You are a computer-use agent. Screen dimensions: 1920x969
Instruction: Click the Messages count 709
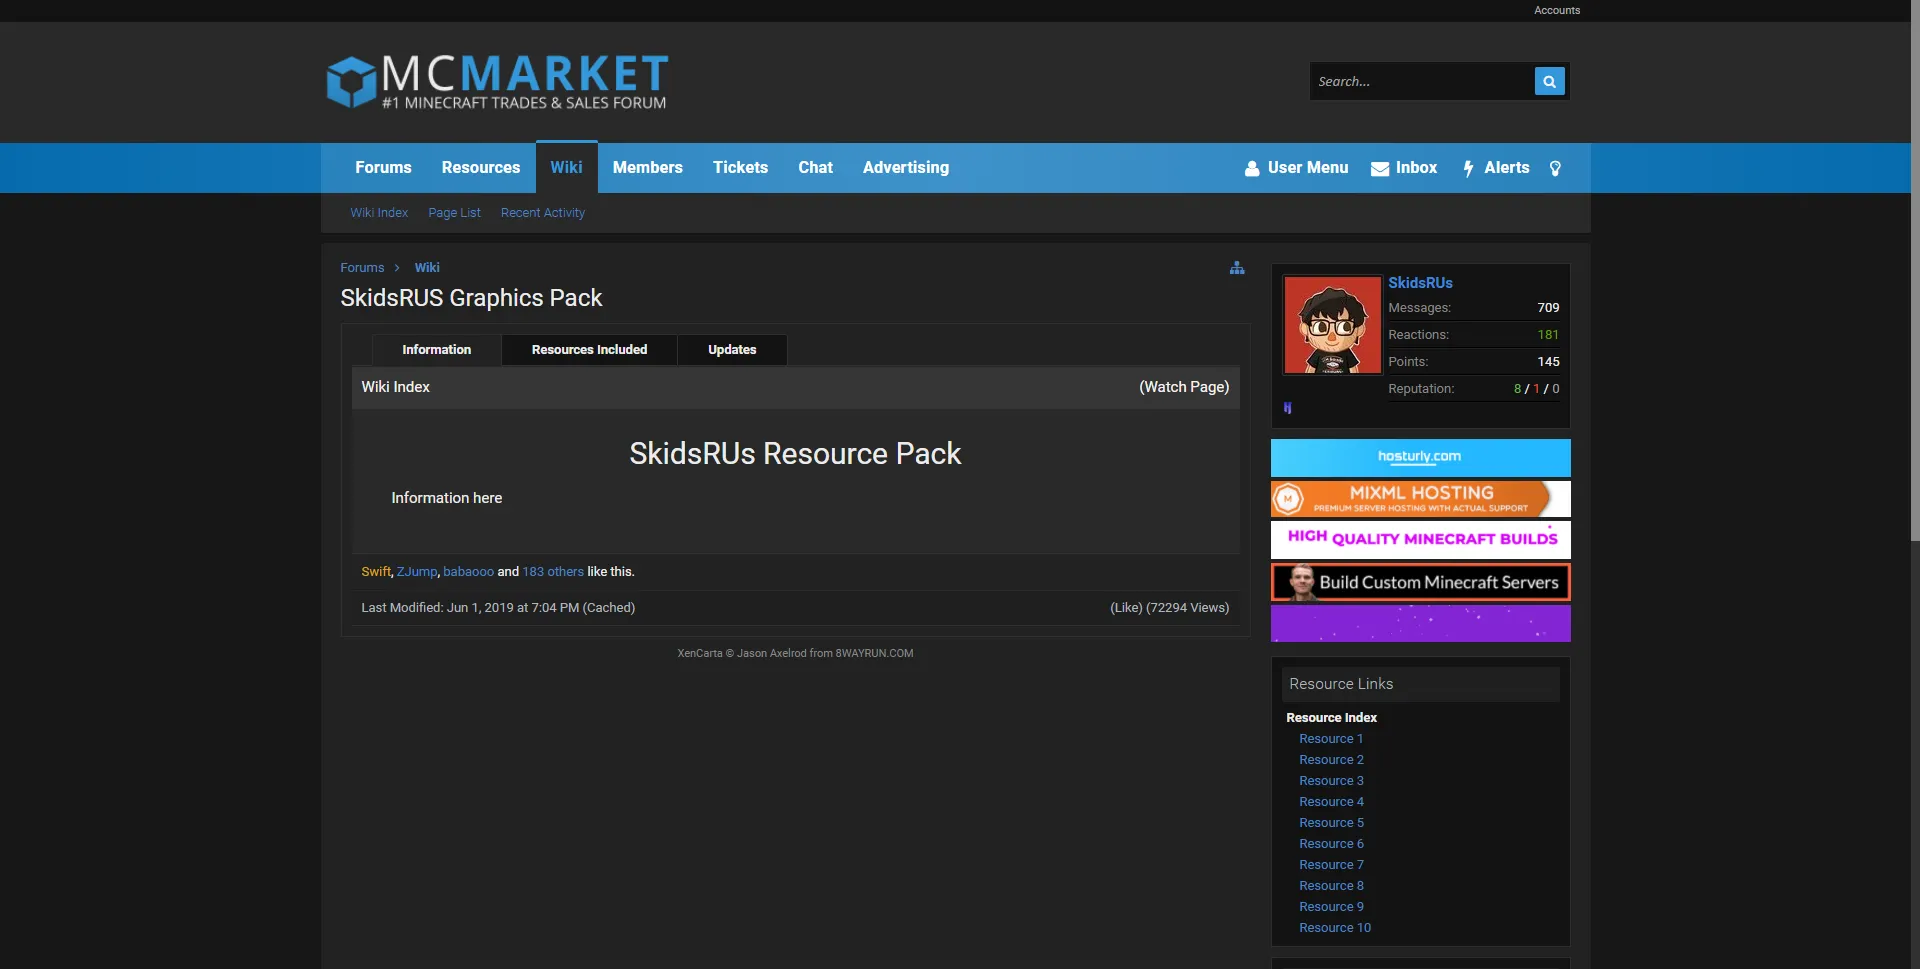1548,308
